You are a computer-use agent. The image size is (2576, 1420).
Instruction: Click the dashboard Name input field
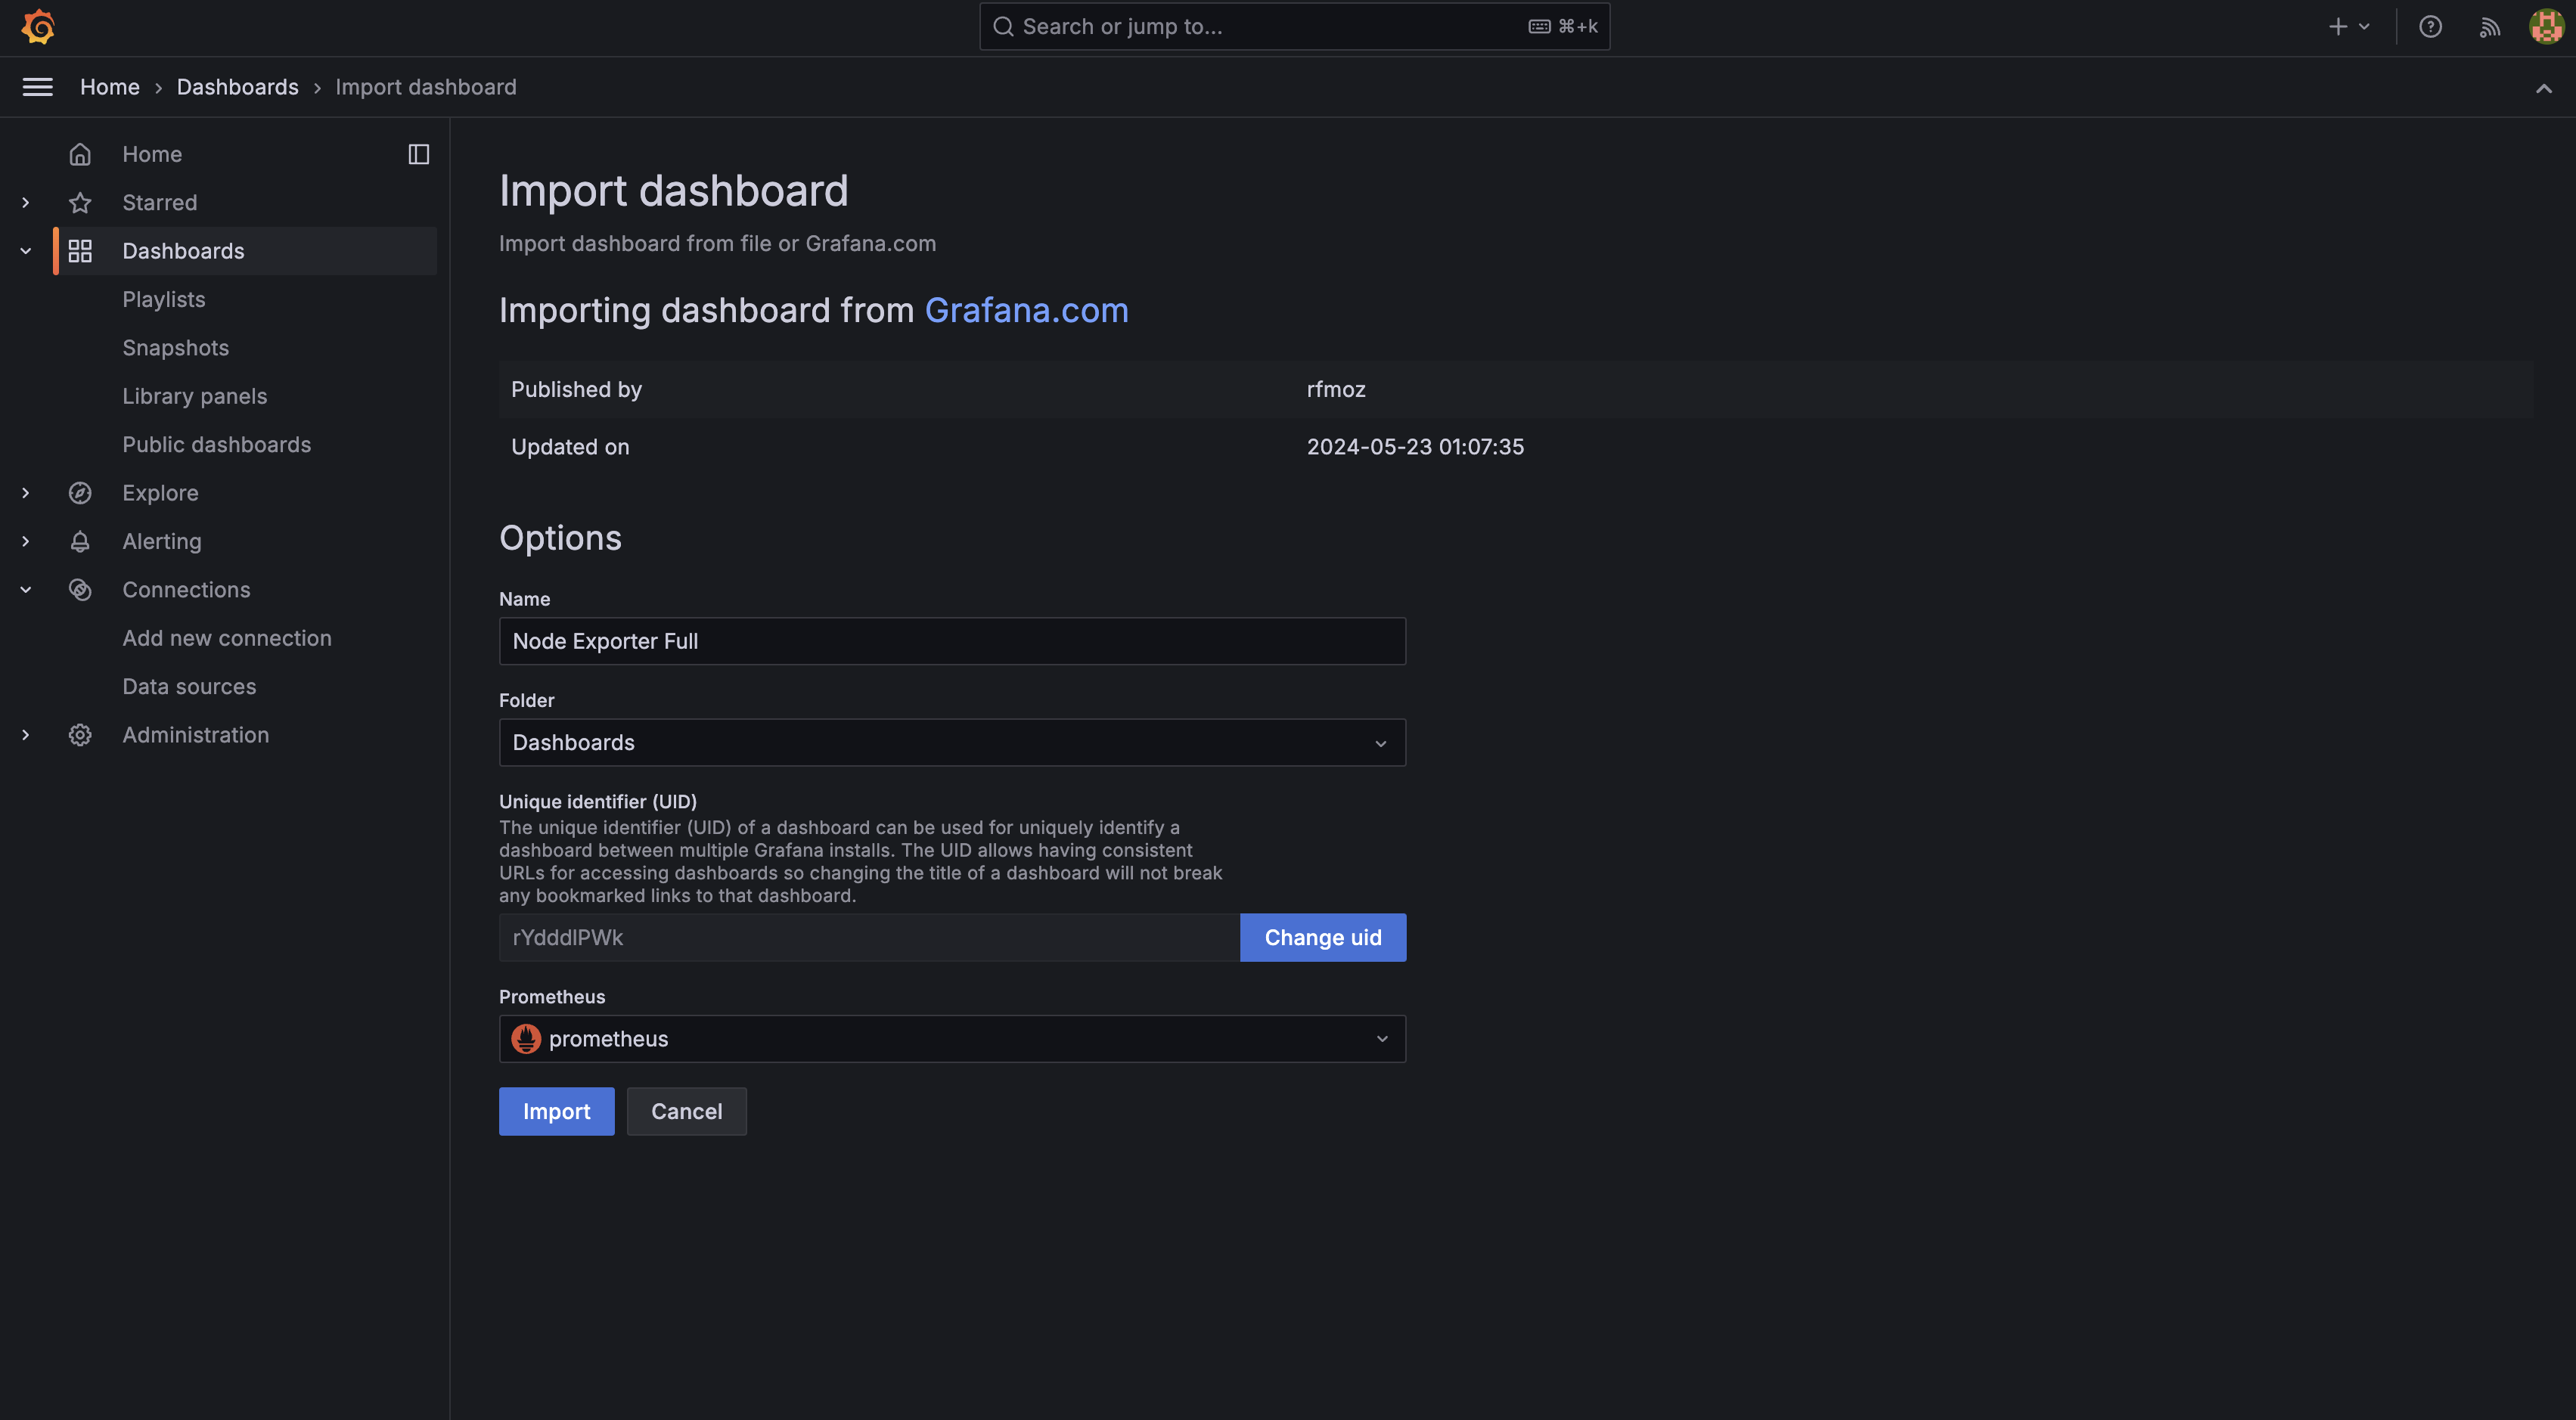coord(951,641)
